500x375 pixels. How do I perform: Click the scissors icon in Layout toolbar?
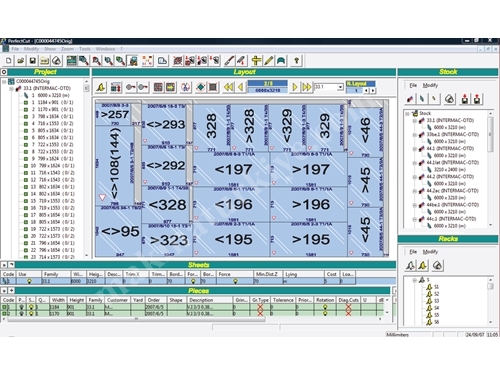pyautogui.click(x=185, y=87)
